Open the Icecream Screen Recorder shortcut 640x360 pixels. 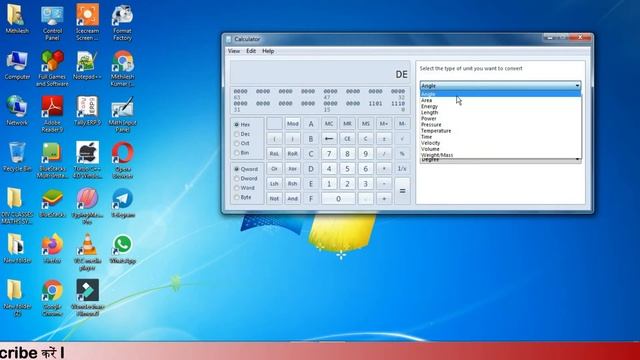[87, 22]
